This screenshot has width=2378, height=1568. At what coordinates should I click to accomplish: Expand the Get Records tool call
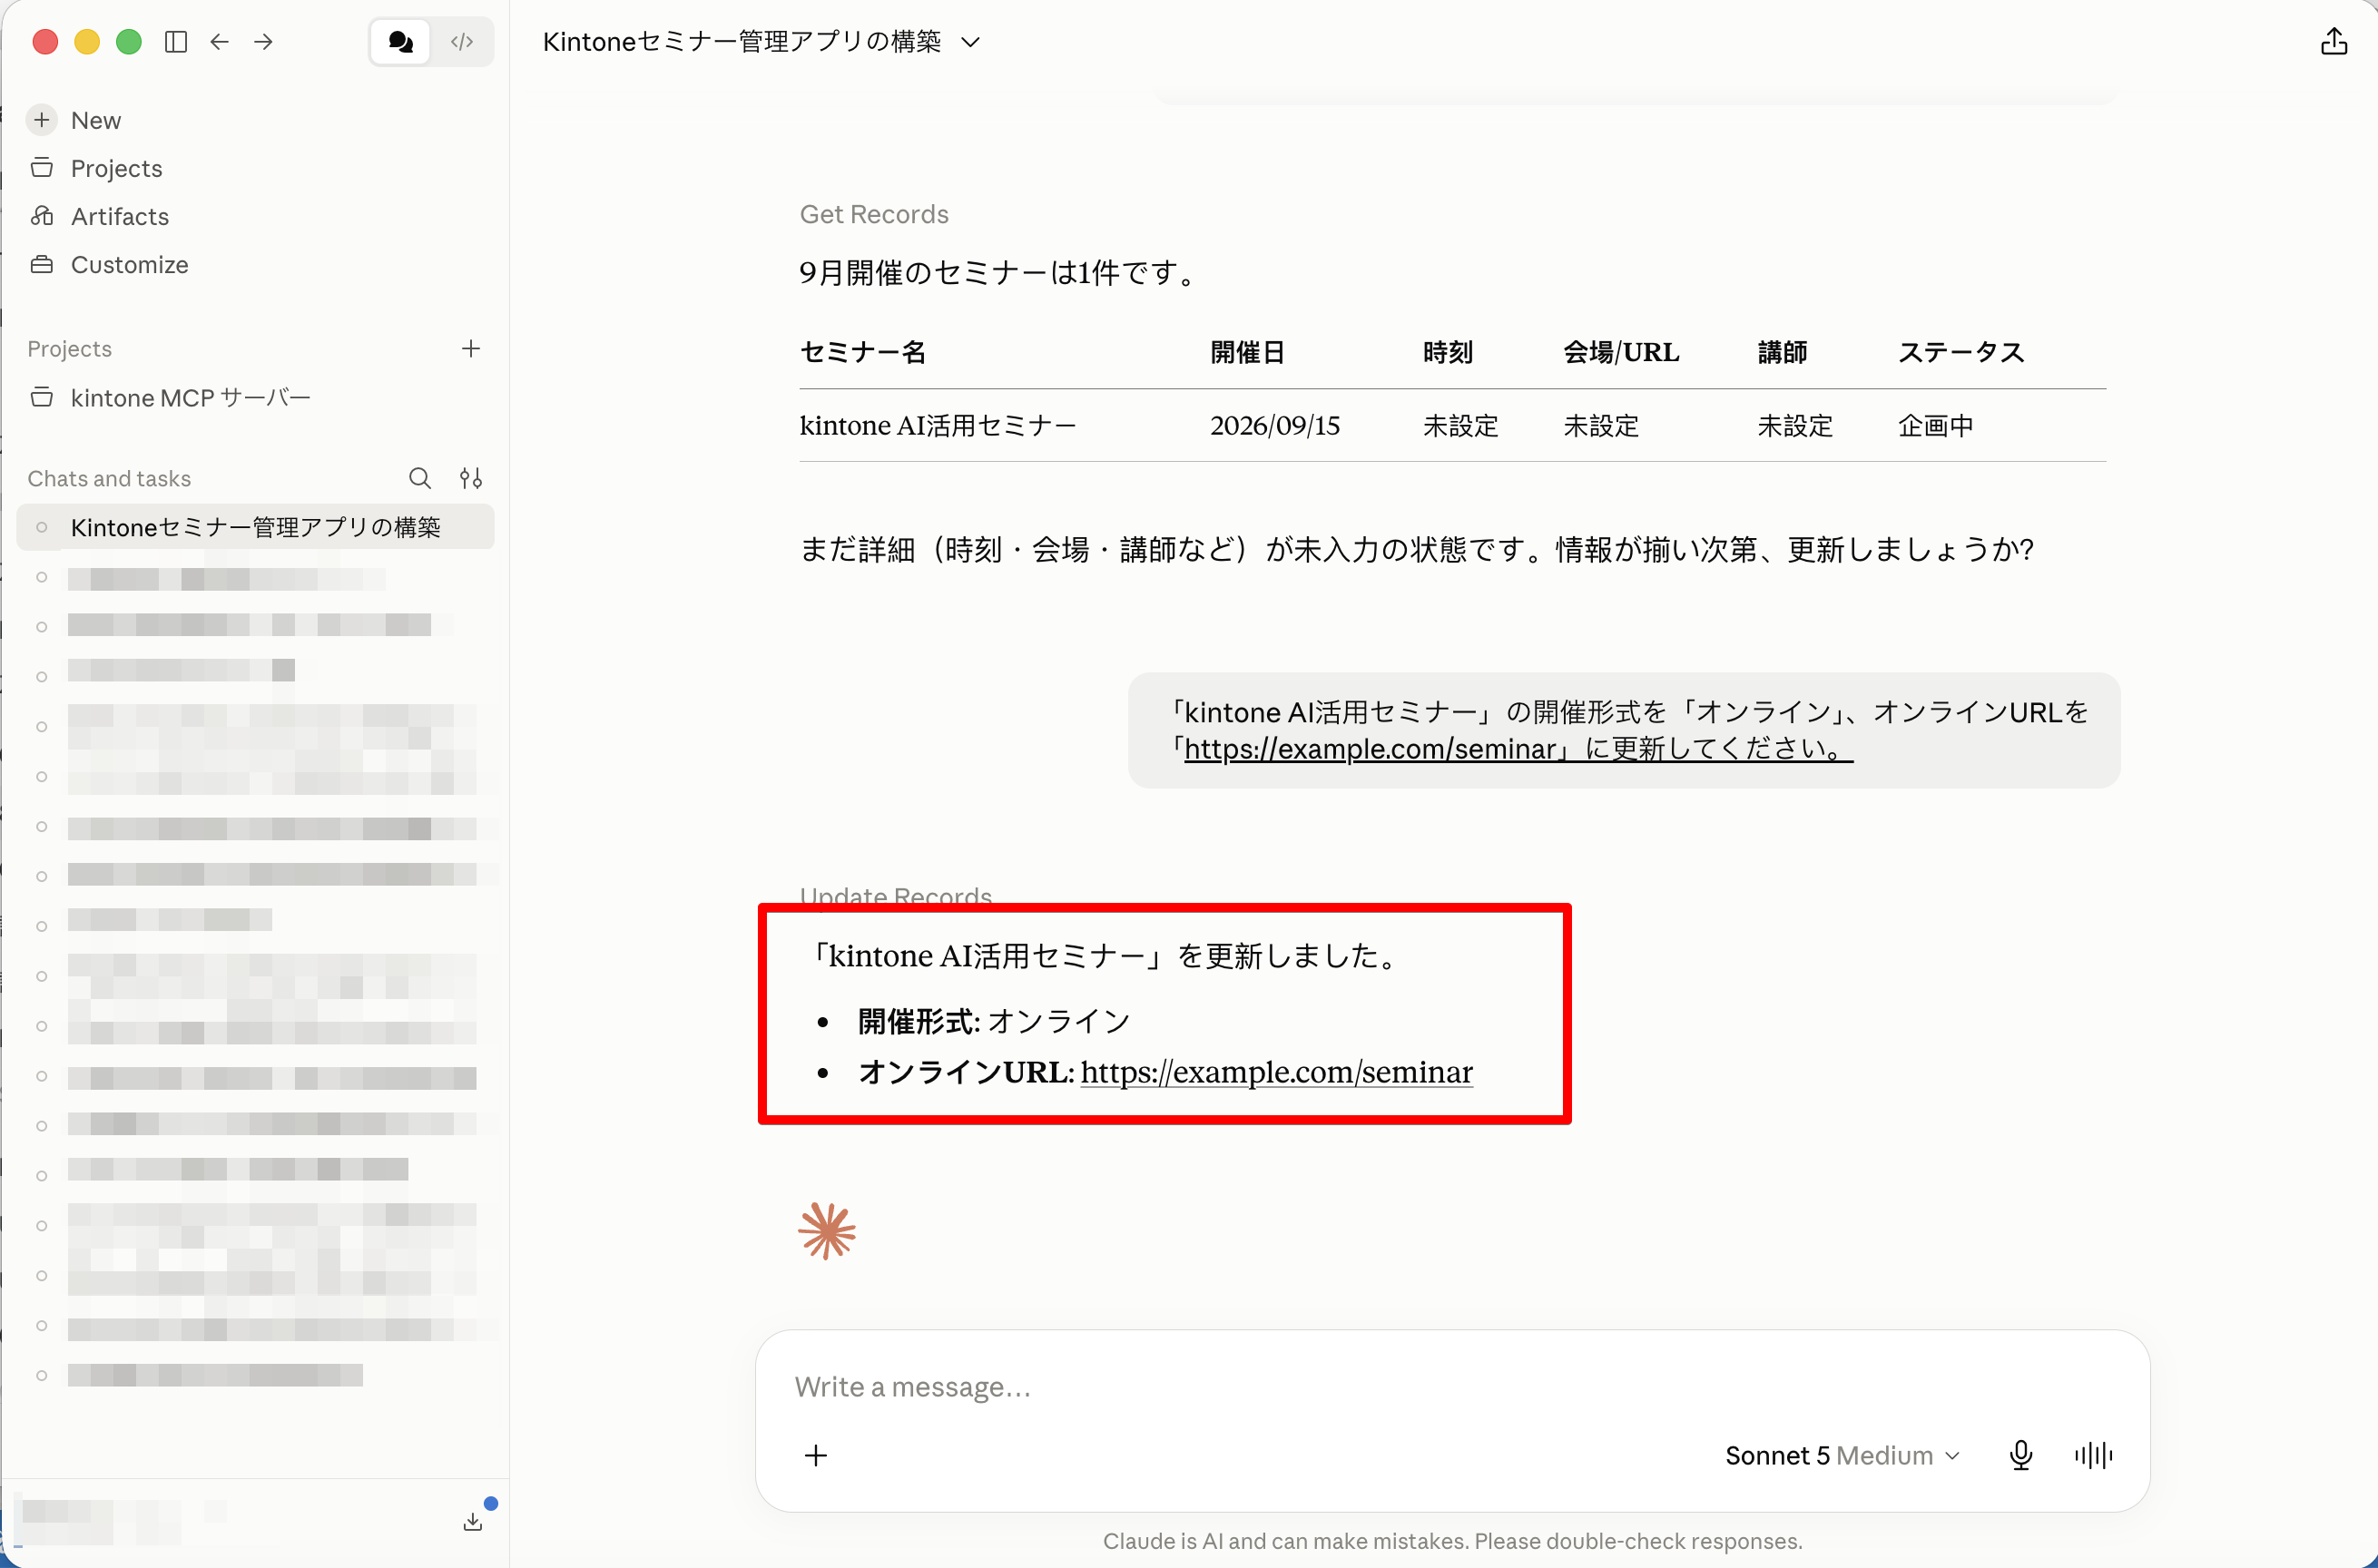click(874, 214)
